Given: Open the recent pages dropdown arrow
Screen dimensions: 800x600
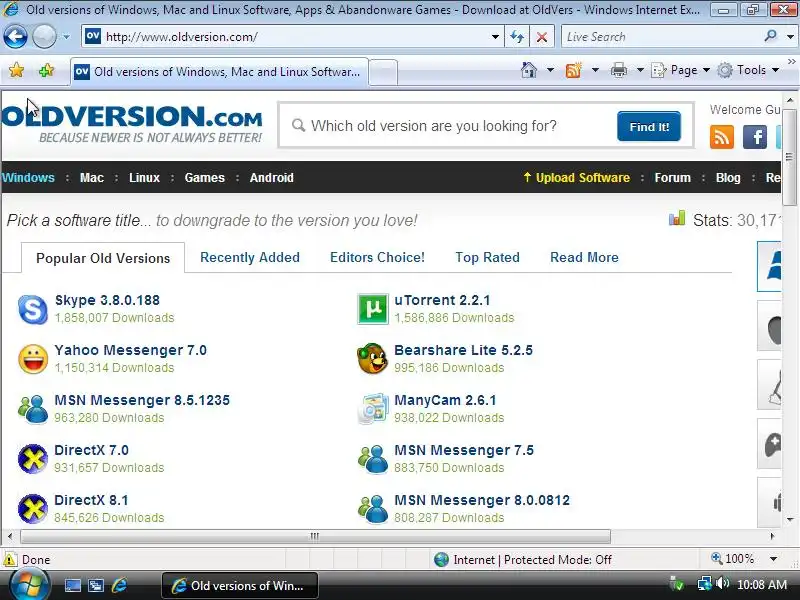Looking at the screenshot, I should coord(66,37).
